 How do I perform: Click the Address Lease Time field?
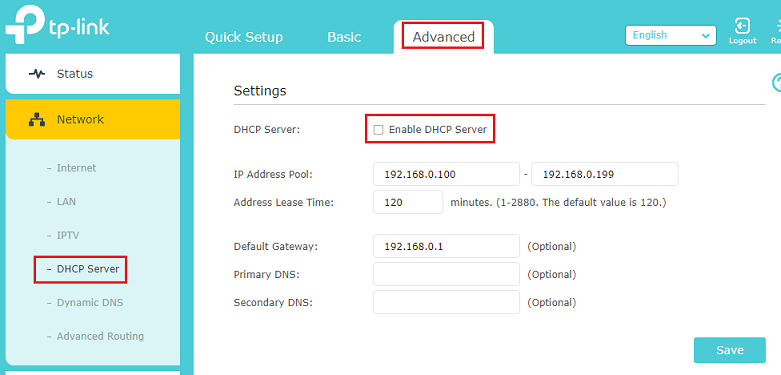[408, 202]
